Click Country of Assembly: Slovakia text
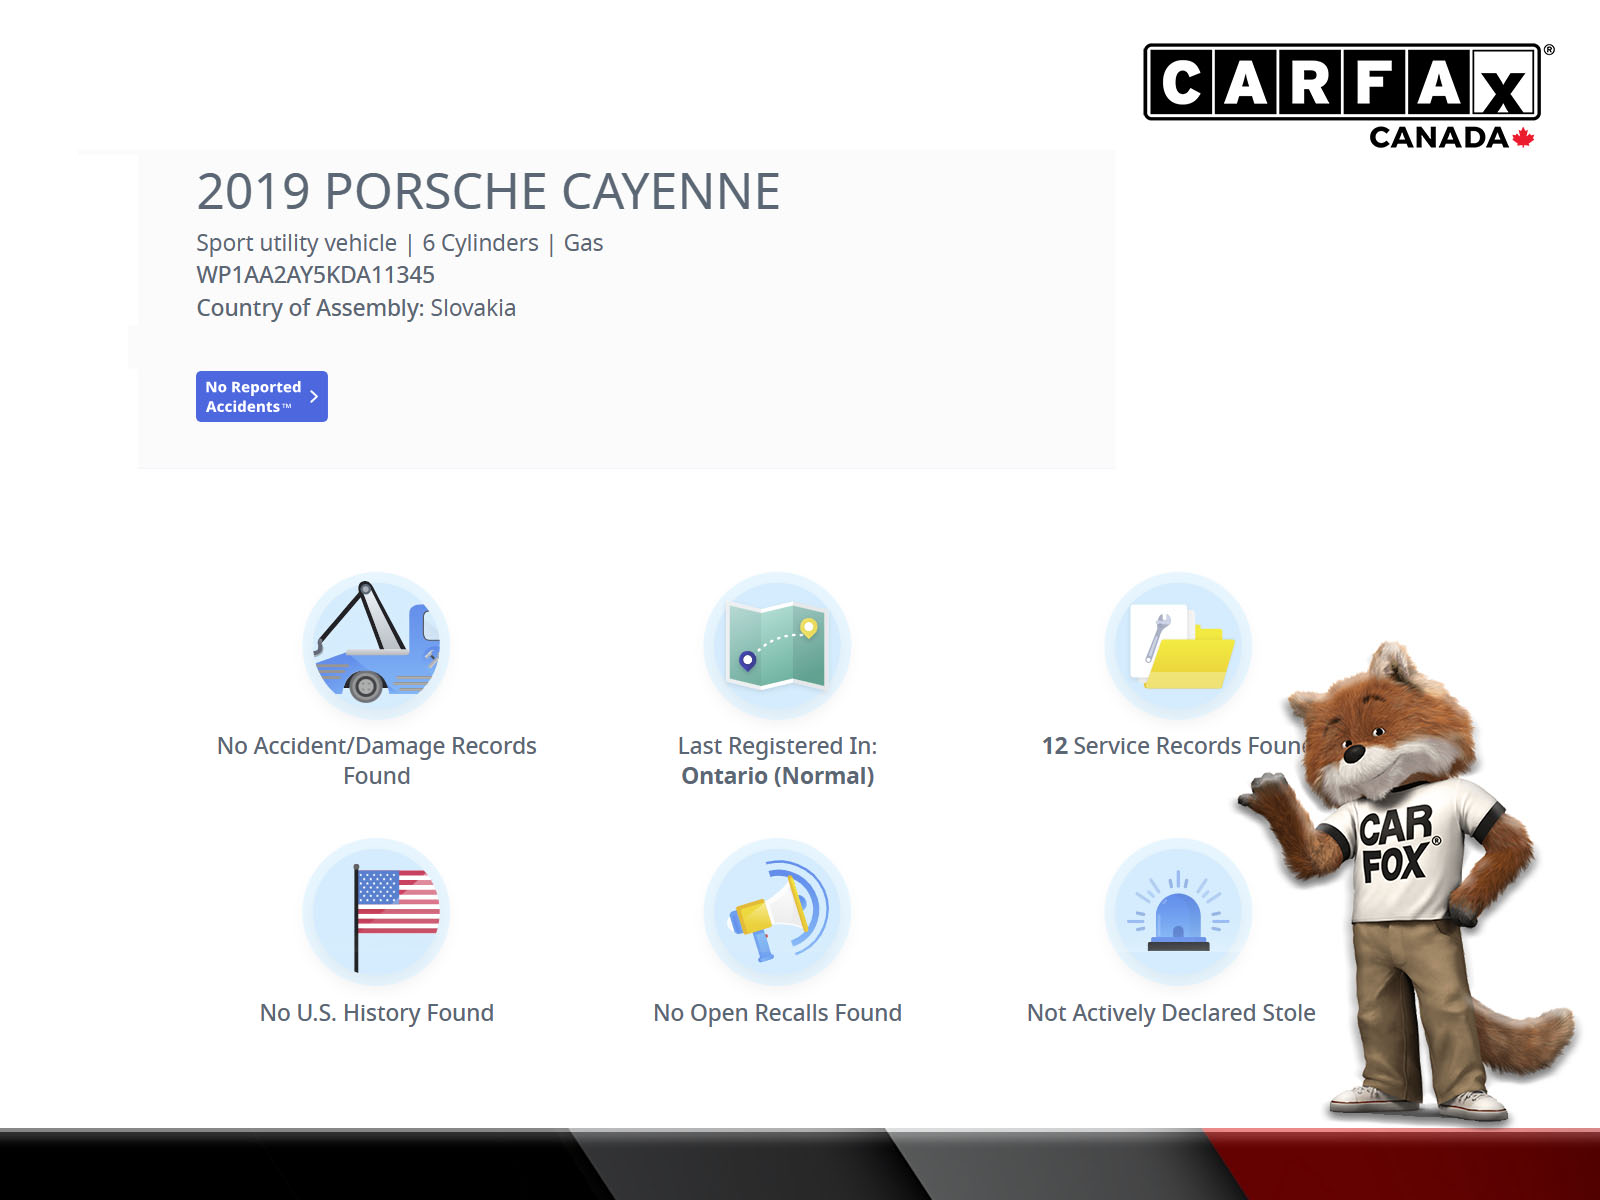1600x1200 pixels. [356, 308]
